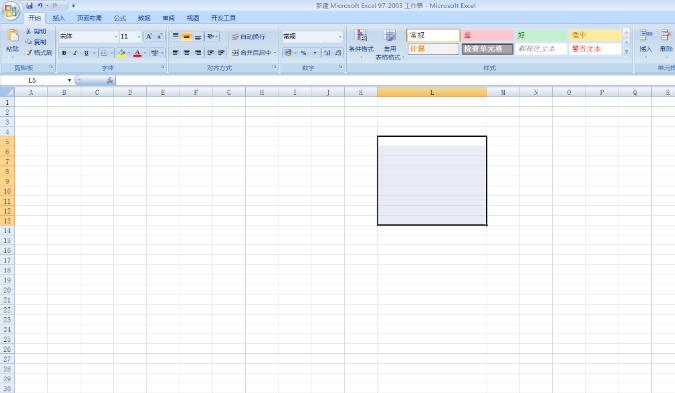Click the Insert cells icon
This screenshot has width=675, height=393.
(x=645, y=41)
